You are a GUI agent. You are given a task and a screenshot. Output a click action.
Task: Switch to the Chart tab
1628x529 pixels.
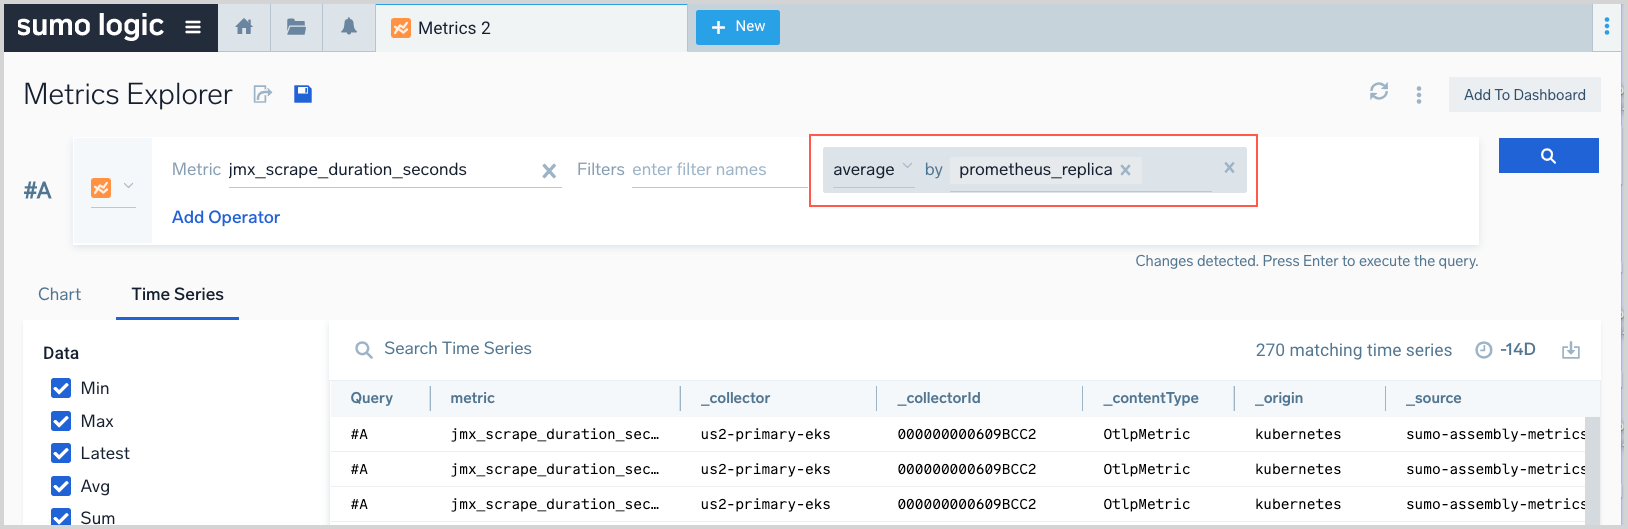pos(59,294)
